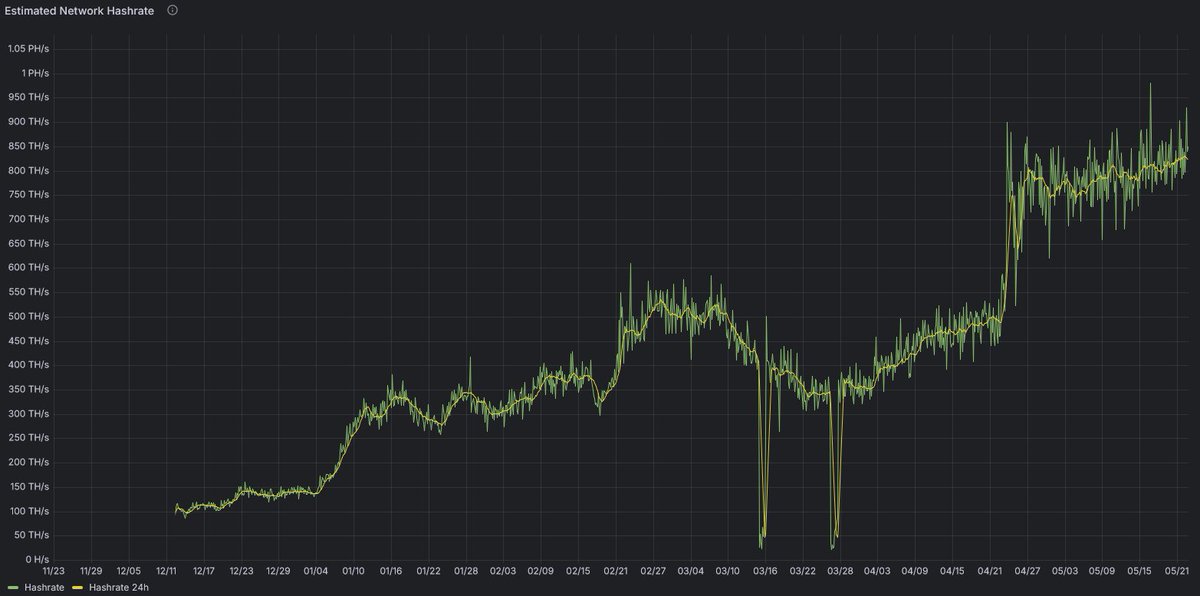
Task: Click the 04/21 date on the x-axis
Action: [991, 571]
